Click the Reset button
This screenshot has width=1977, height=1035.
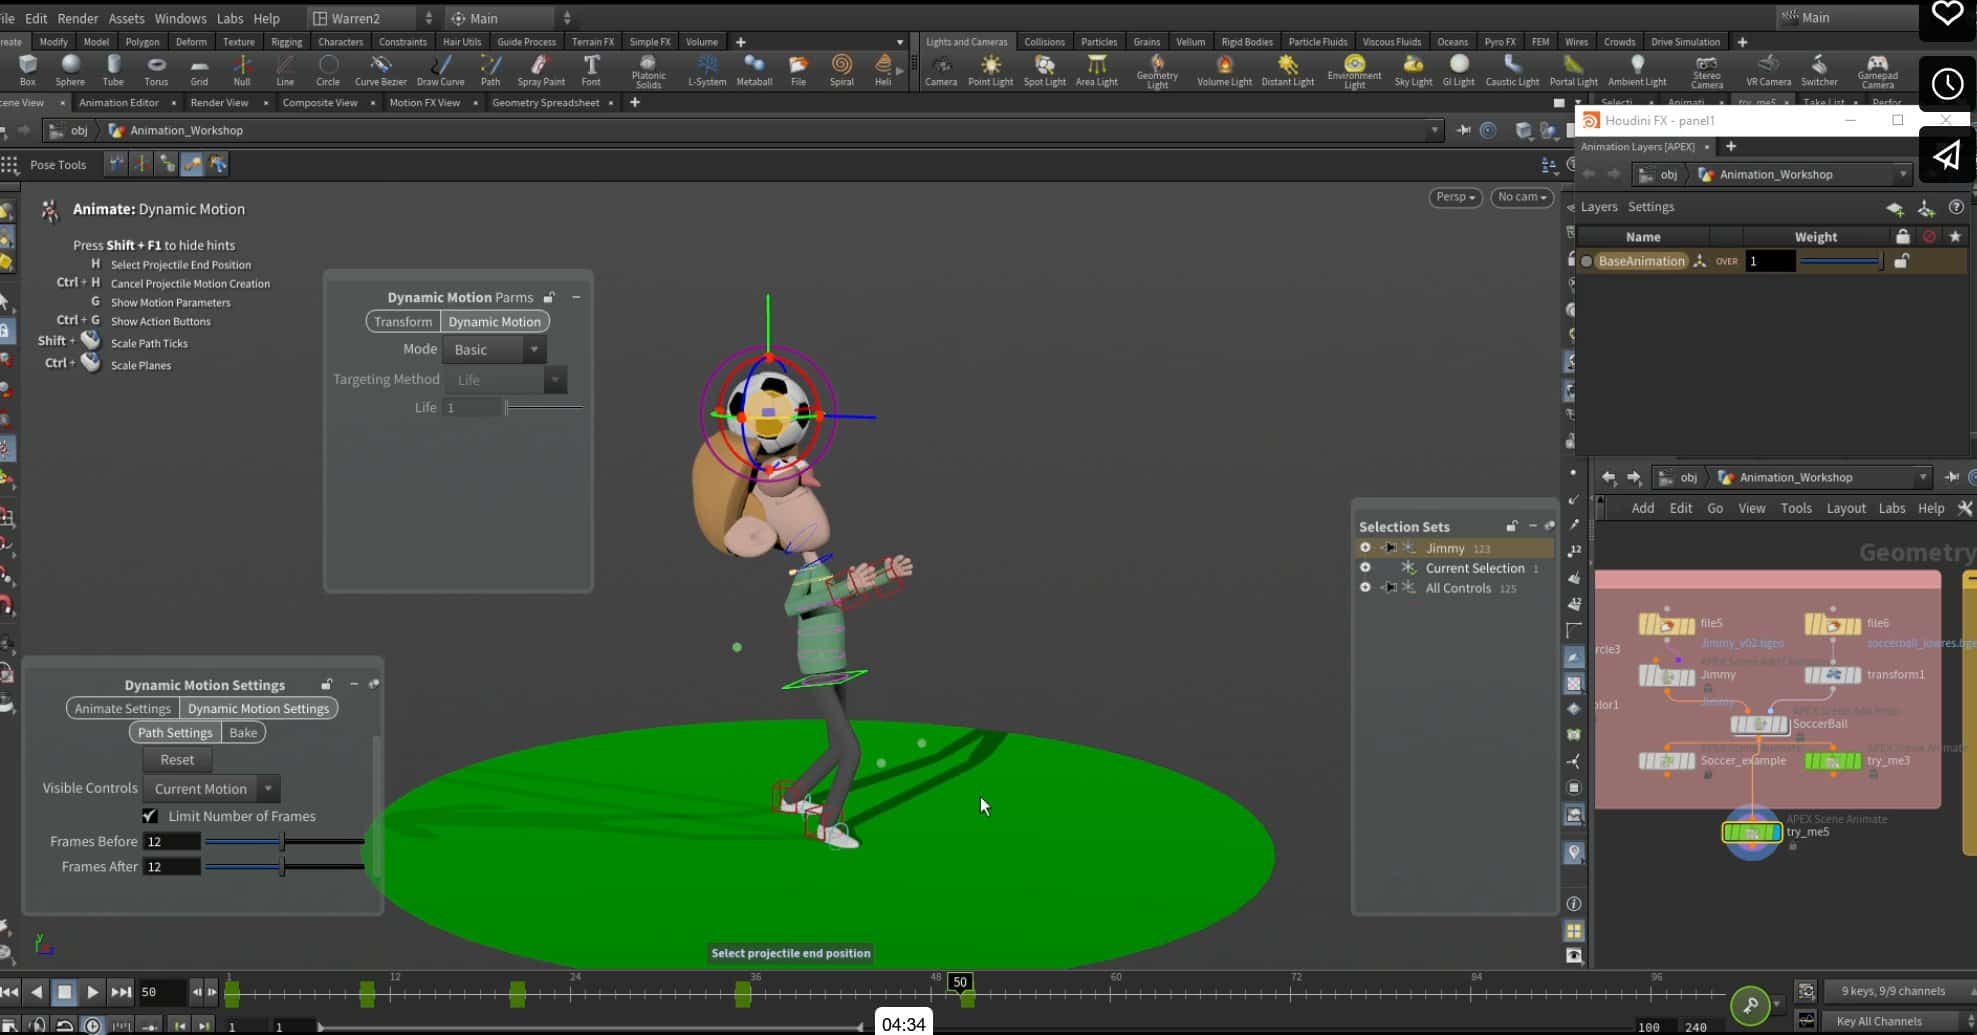click(177, 760)
